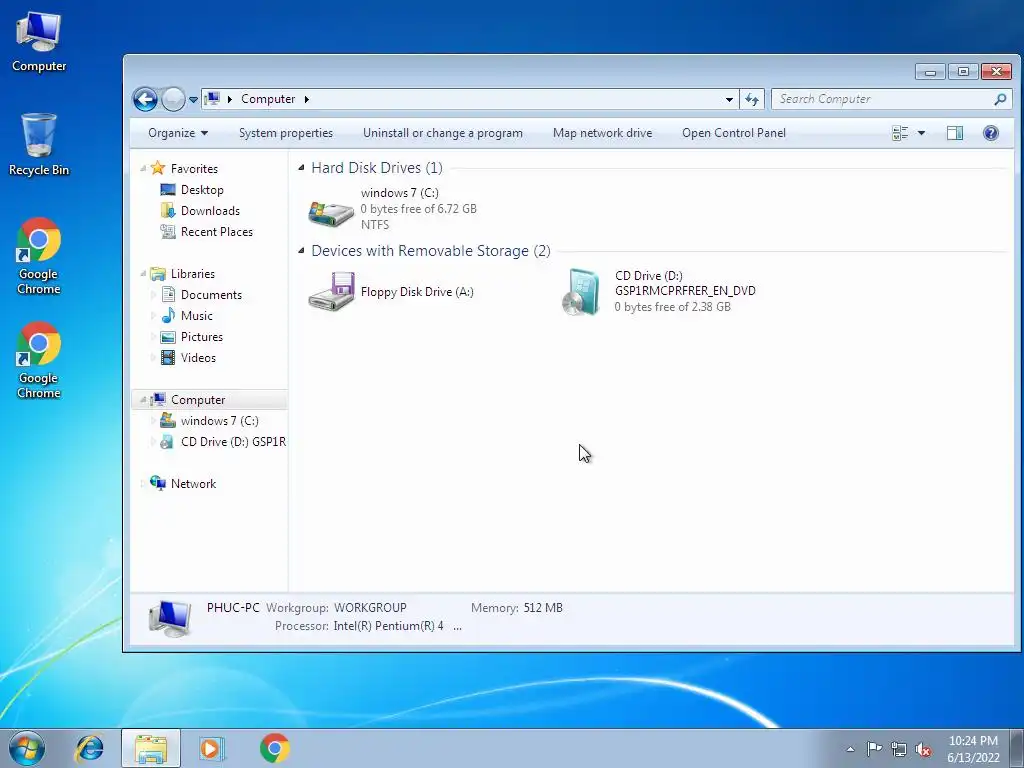This screenshot has height=768, width=1024.
Task: Open Recent Places
Action: click(x=216, y=232)
